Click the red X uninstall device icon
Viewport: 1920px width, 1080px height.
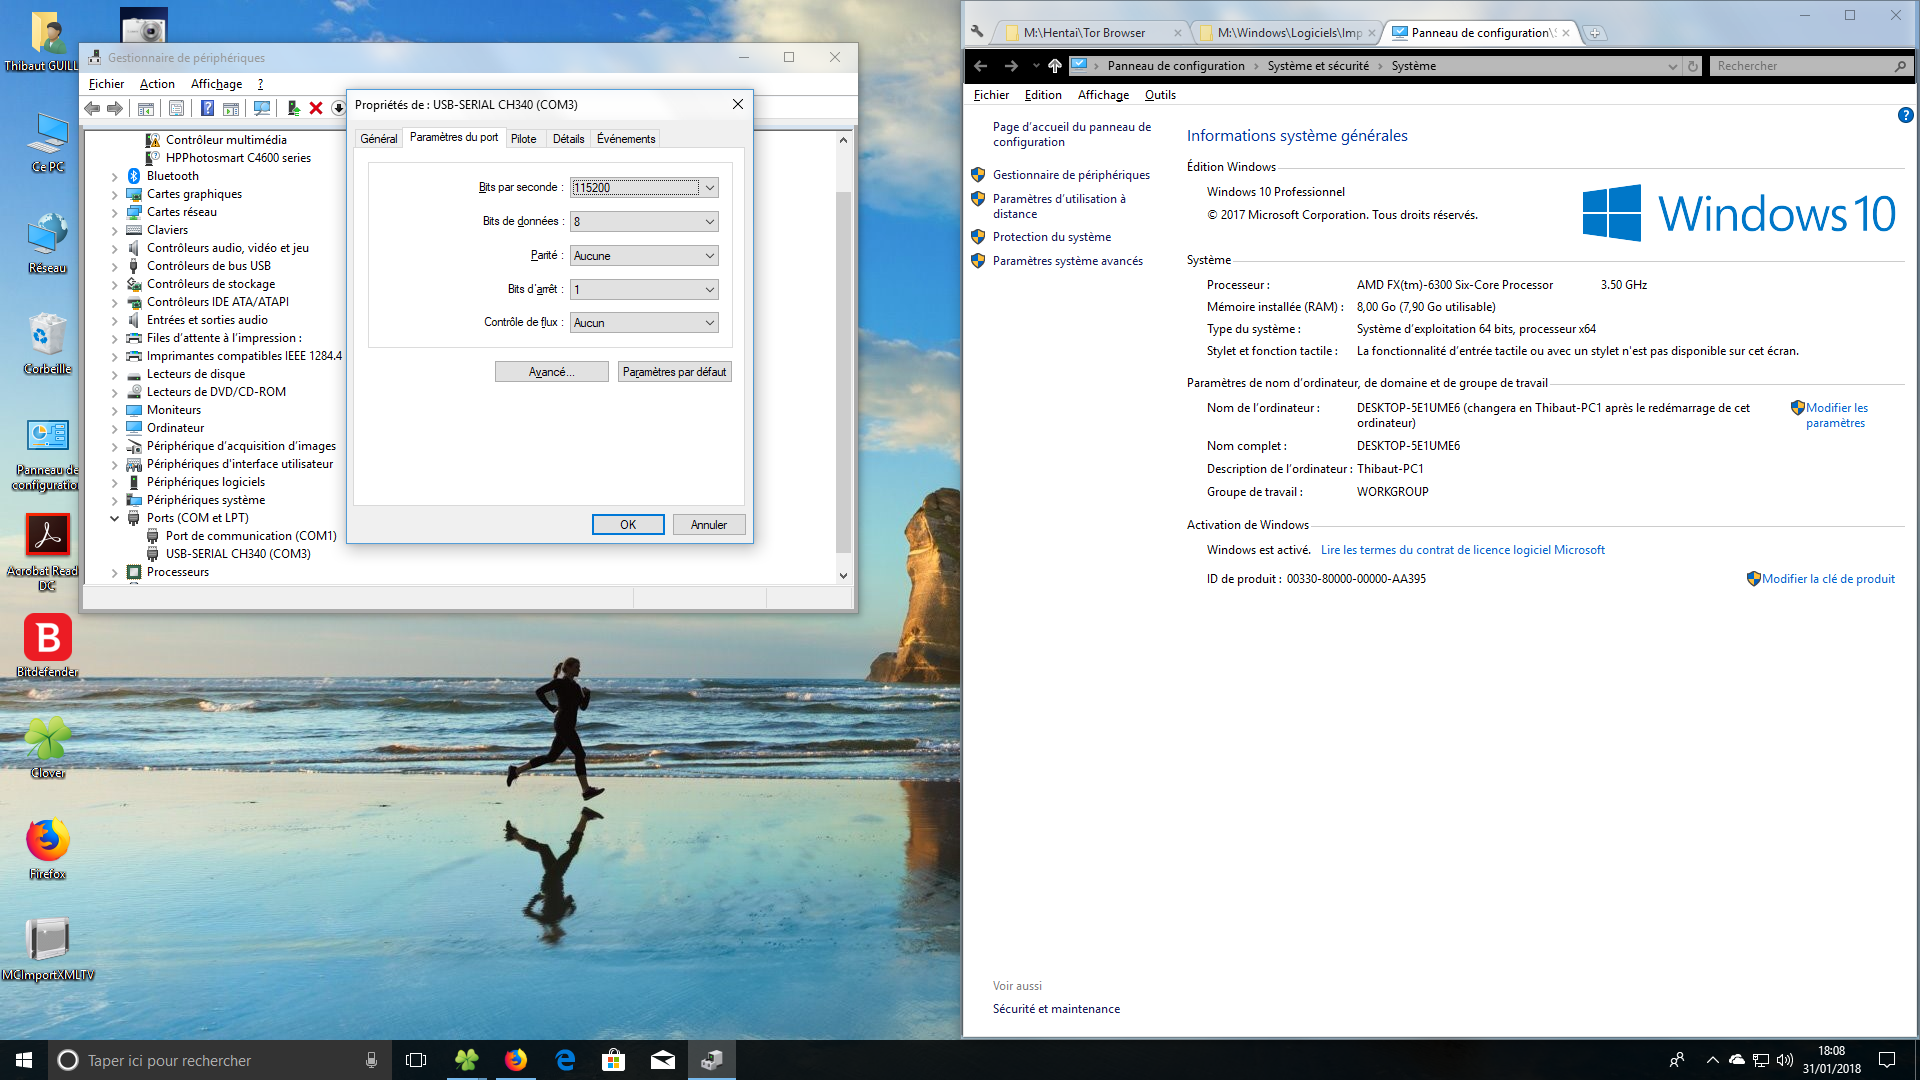pyautogui.click(x=316, y=108)
